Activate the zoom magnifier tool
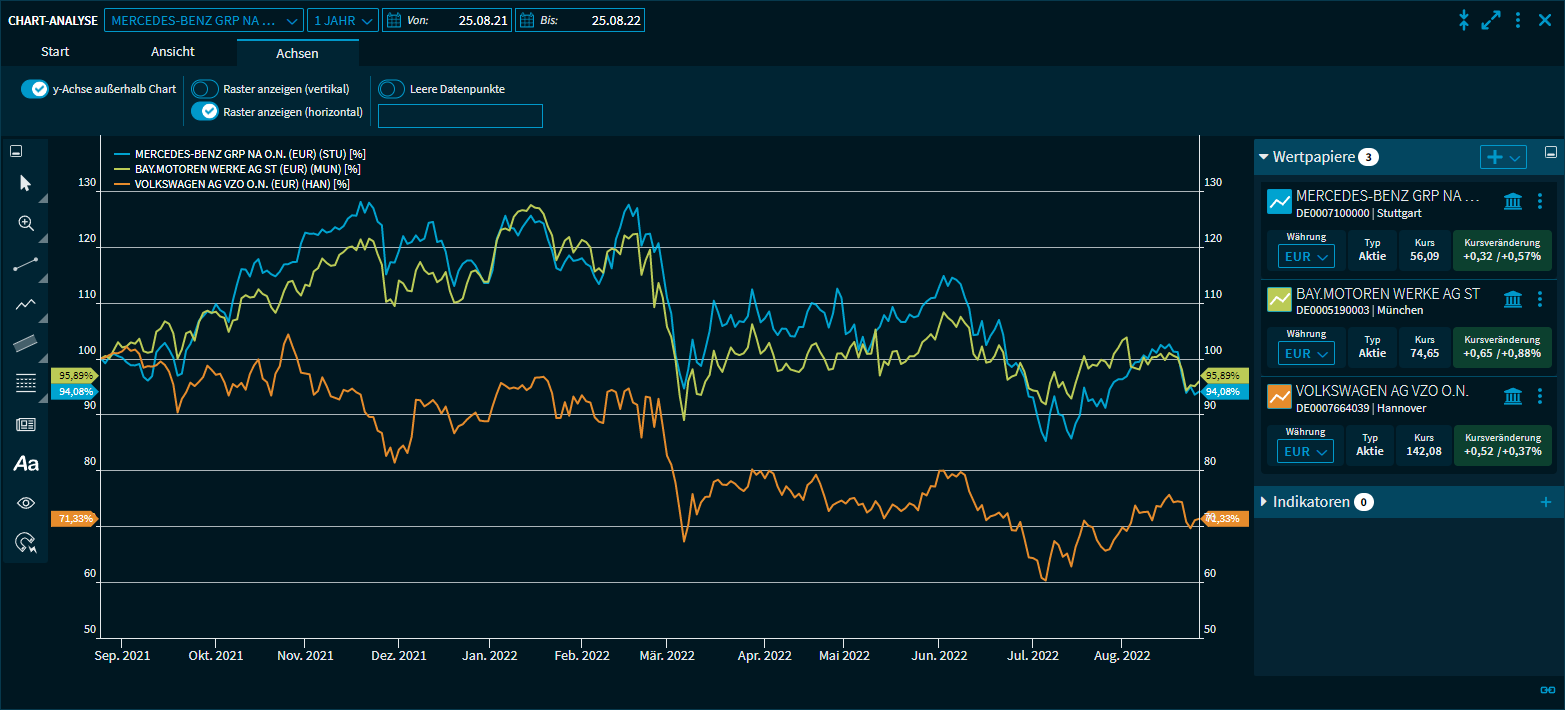 pyautogui.click(x=25, y=224)
